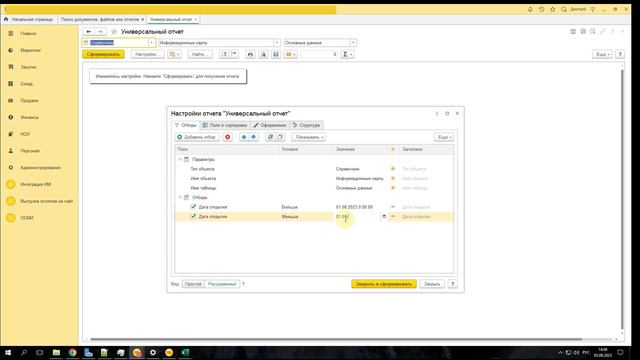Move filter down with blue arrow
The image size is (640, 360).
pos(253,137)
